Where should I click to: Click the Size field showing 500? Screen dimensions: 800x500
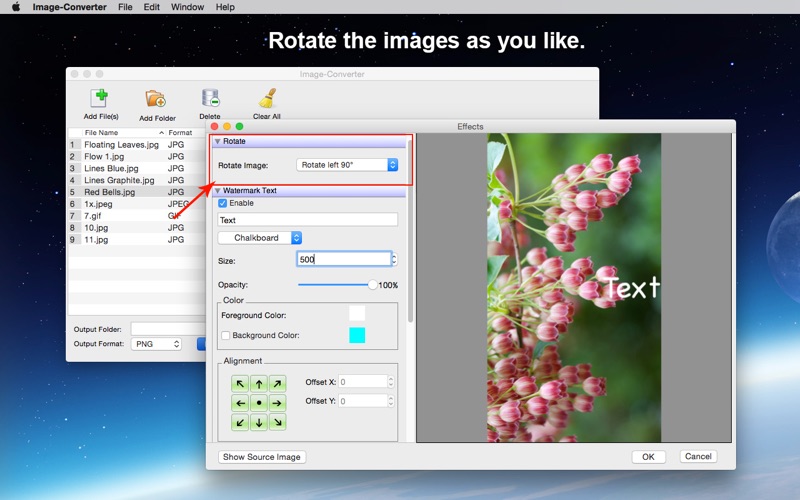point(344,259)
